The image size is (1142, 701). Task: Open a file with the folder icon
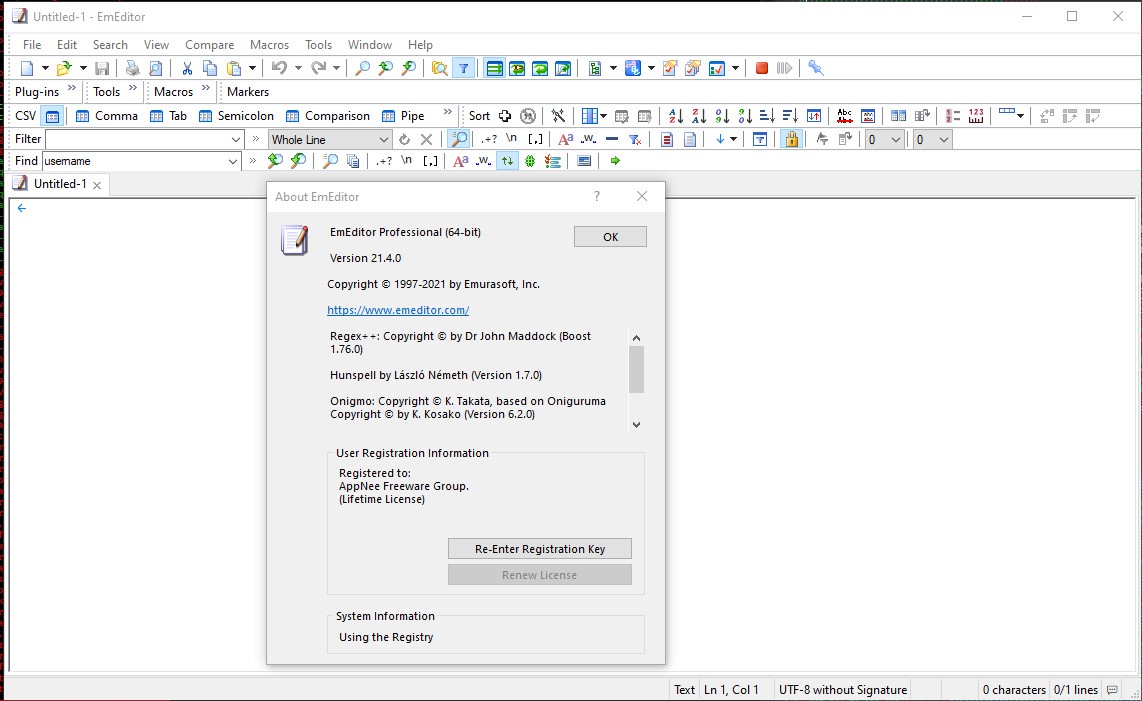[64, 68]
